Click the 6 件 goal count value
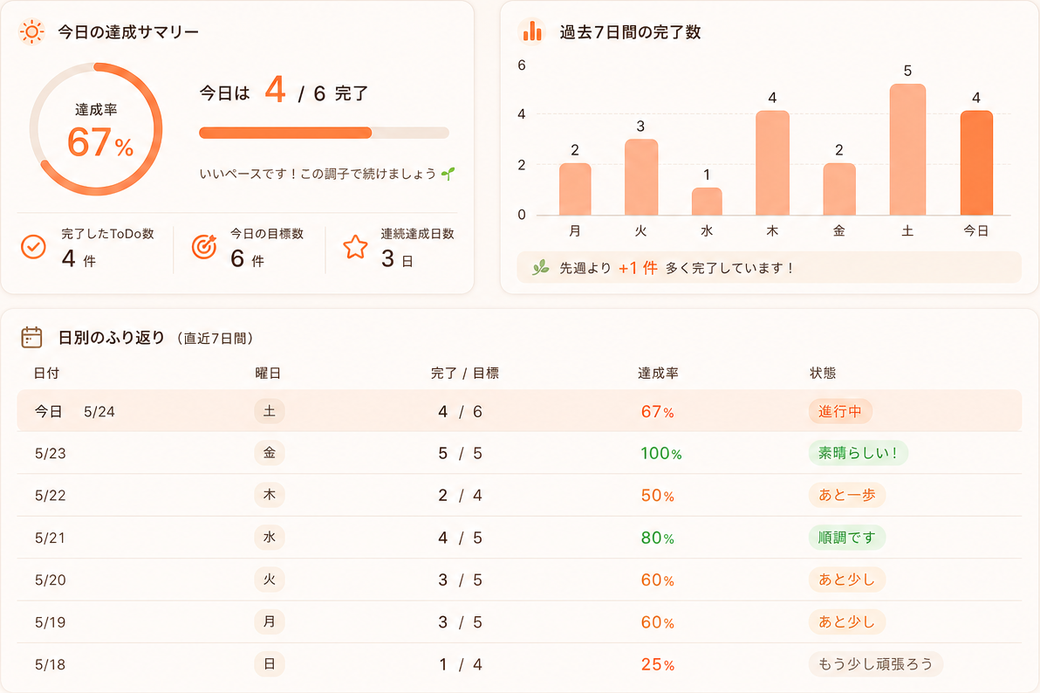 [247, 259]
